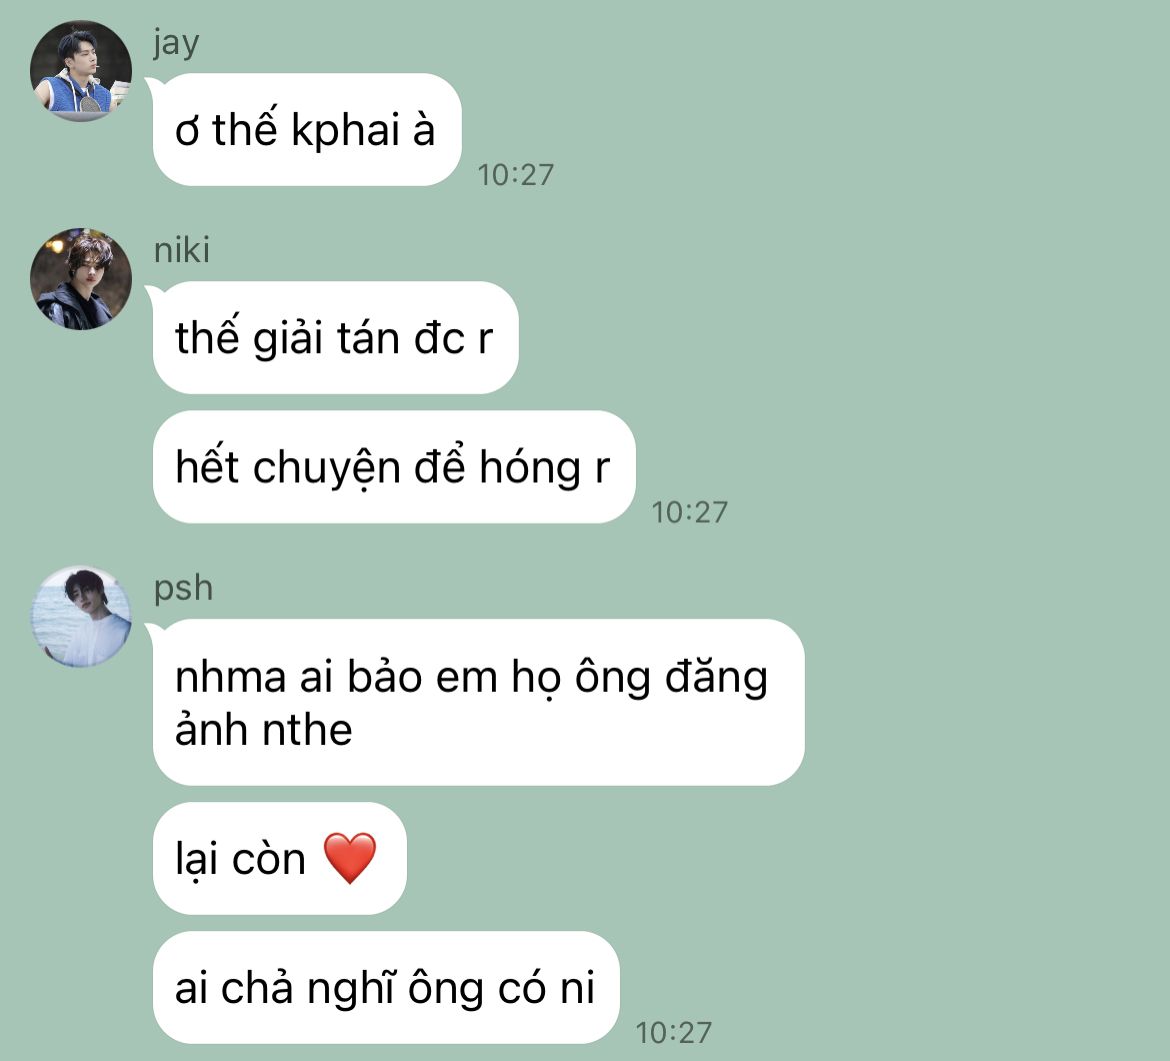Click the red heart emoji
The width and height of the screenshot is (1170, 1061).
[x=350, y=858]
